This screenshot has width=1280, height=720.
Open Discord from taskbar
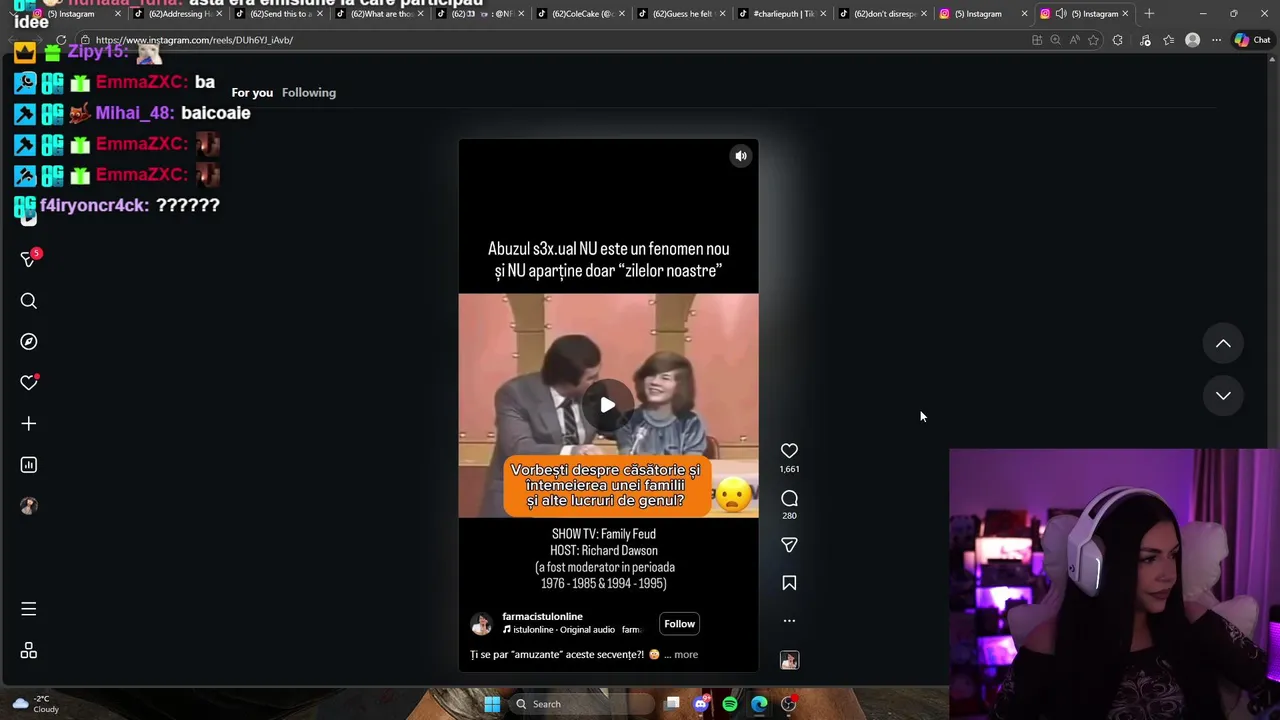click(701, 704)
